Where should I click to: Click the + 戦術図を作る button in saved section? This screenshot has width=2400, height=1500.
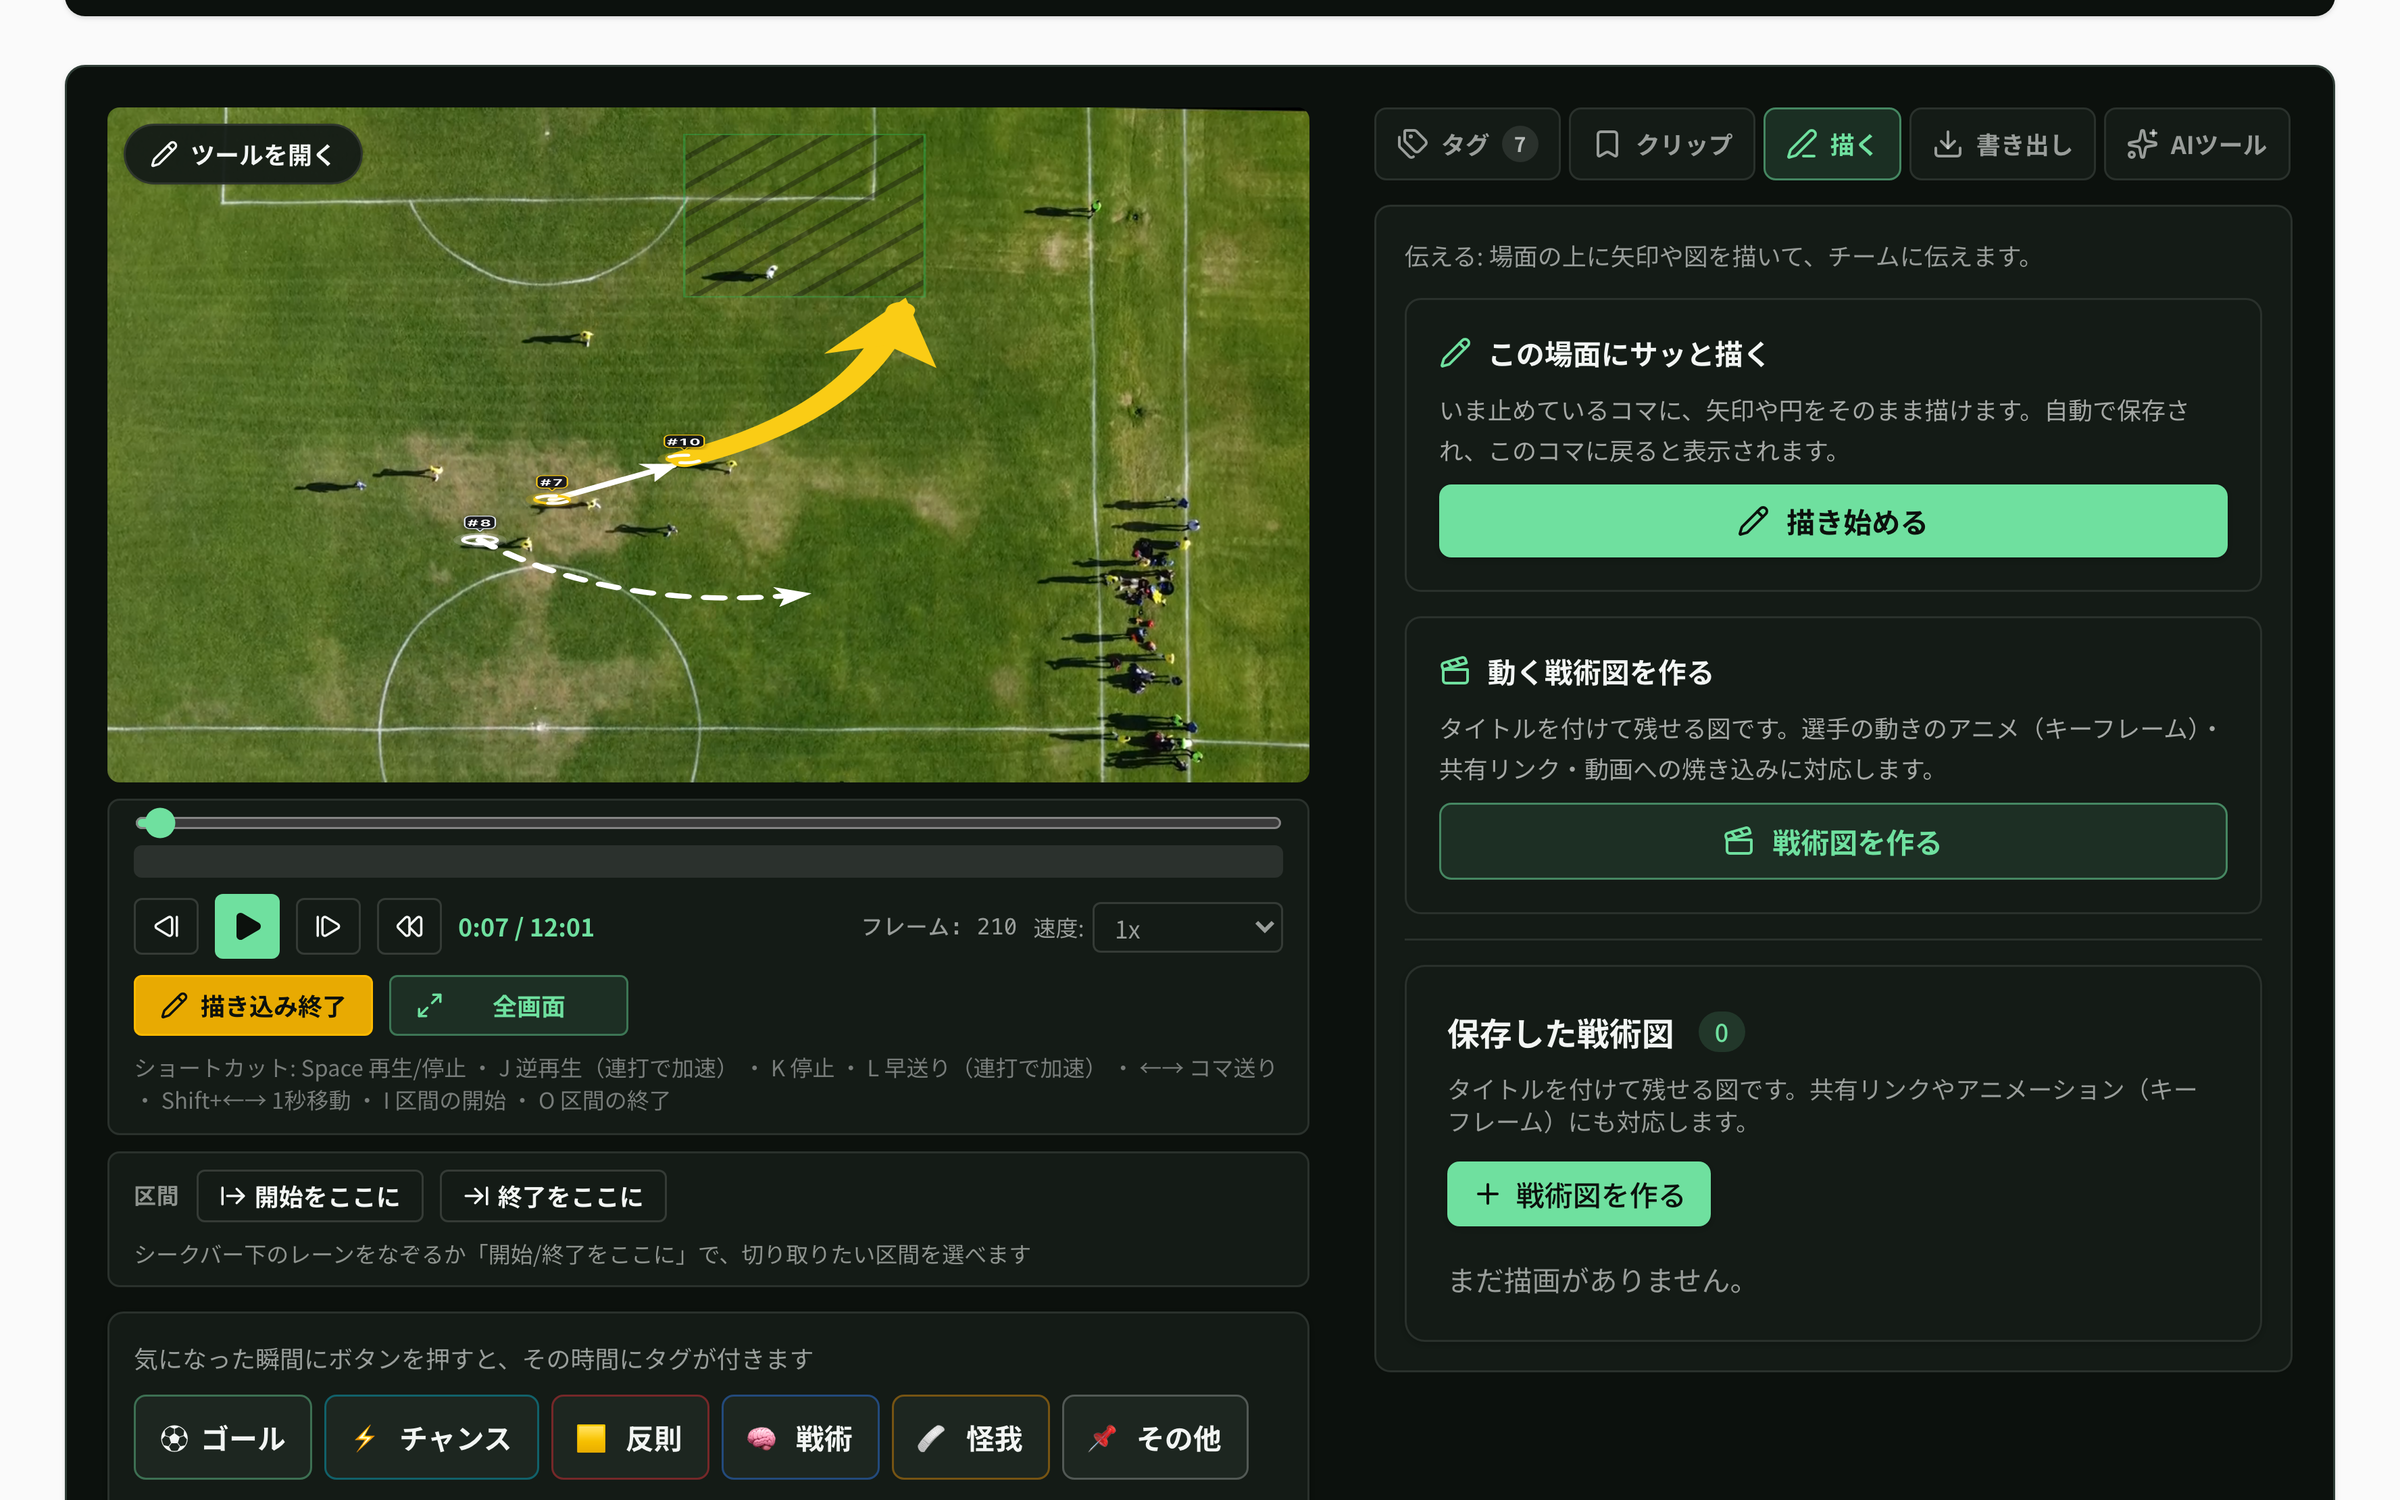[x=1579, y=1194]
